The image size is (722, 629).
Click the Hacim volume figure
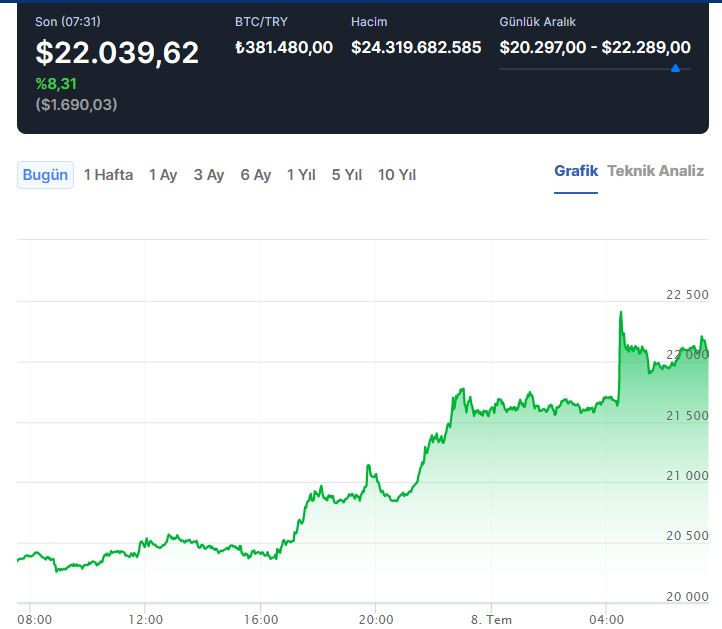[x=416, y=47]
